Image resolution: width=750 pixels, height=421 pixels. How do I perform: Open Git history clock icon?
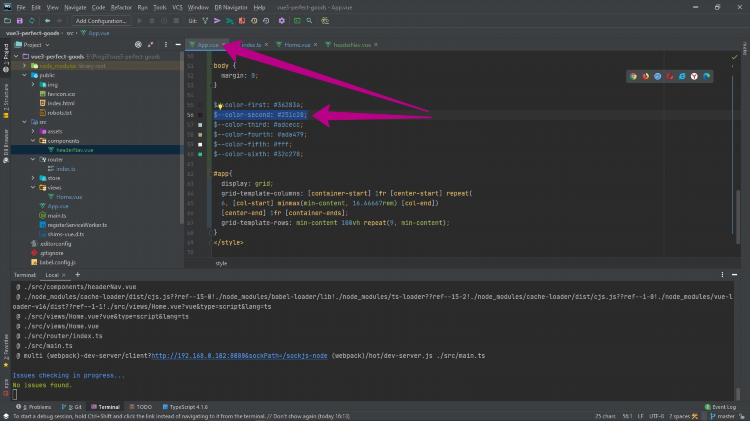point(254,21)
